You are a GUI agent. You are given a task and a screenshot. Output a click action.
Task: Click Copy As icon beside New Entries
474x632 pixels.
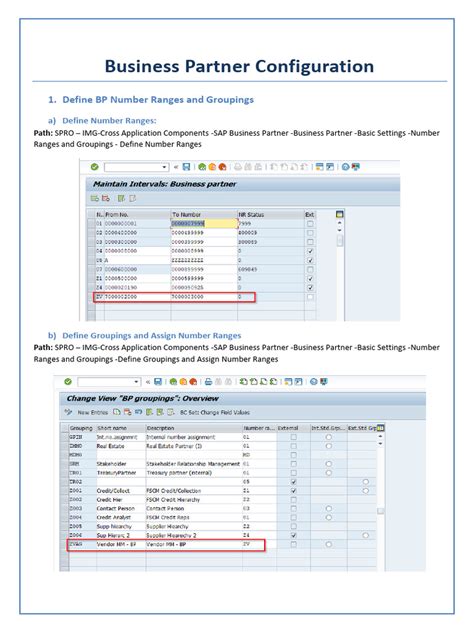(117, 412)
